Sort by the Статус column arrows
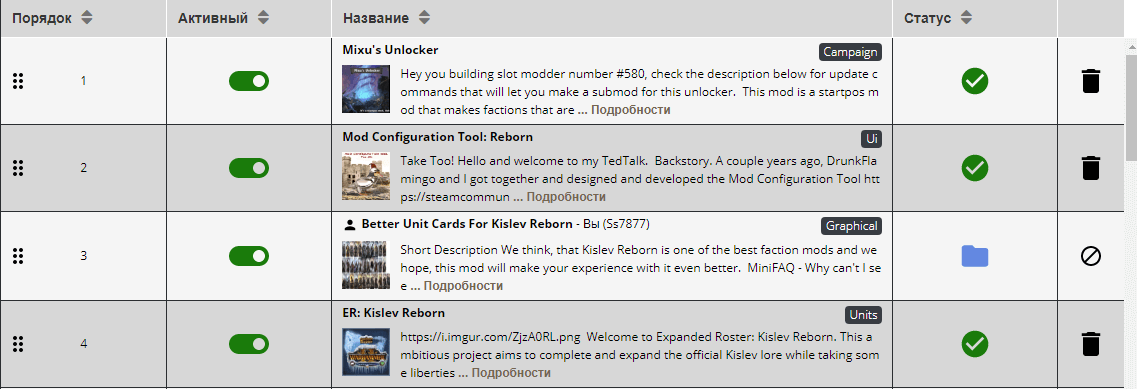The width and height of the screenshot is (1137, 389). tap(966, 18)
